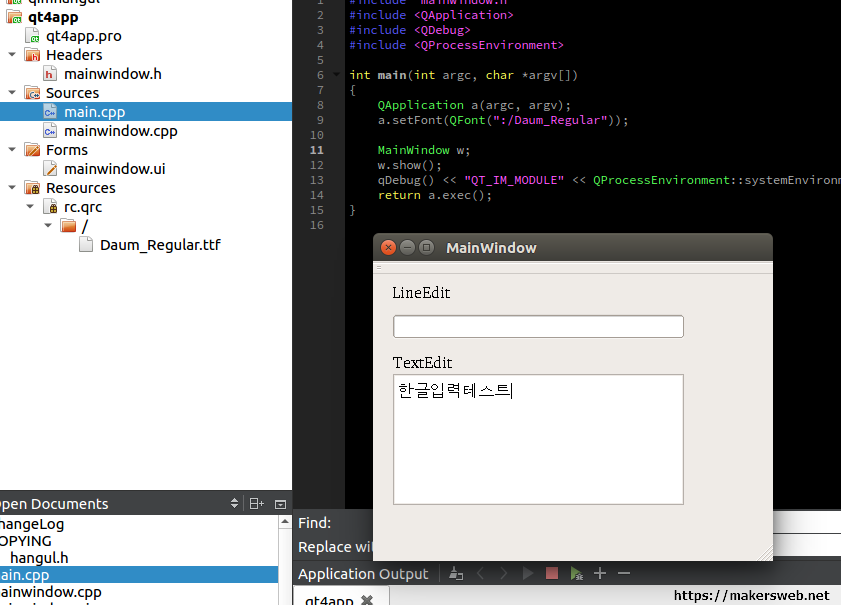
Task: Click the setFont code line
Action: coord(503,120)
